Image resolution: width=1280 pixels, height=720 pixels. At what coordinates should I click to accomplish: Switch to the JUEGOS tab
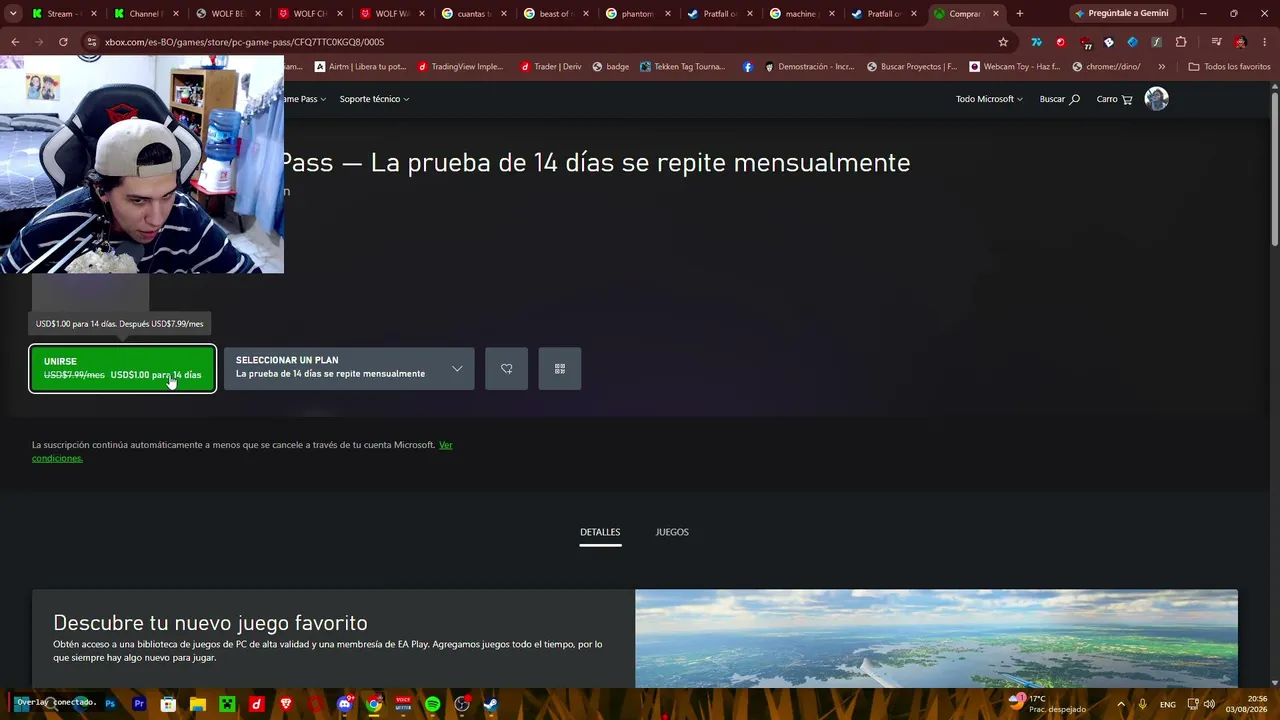(x=672, y=532)
